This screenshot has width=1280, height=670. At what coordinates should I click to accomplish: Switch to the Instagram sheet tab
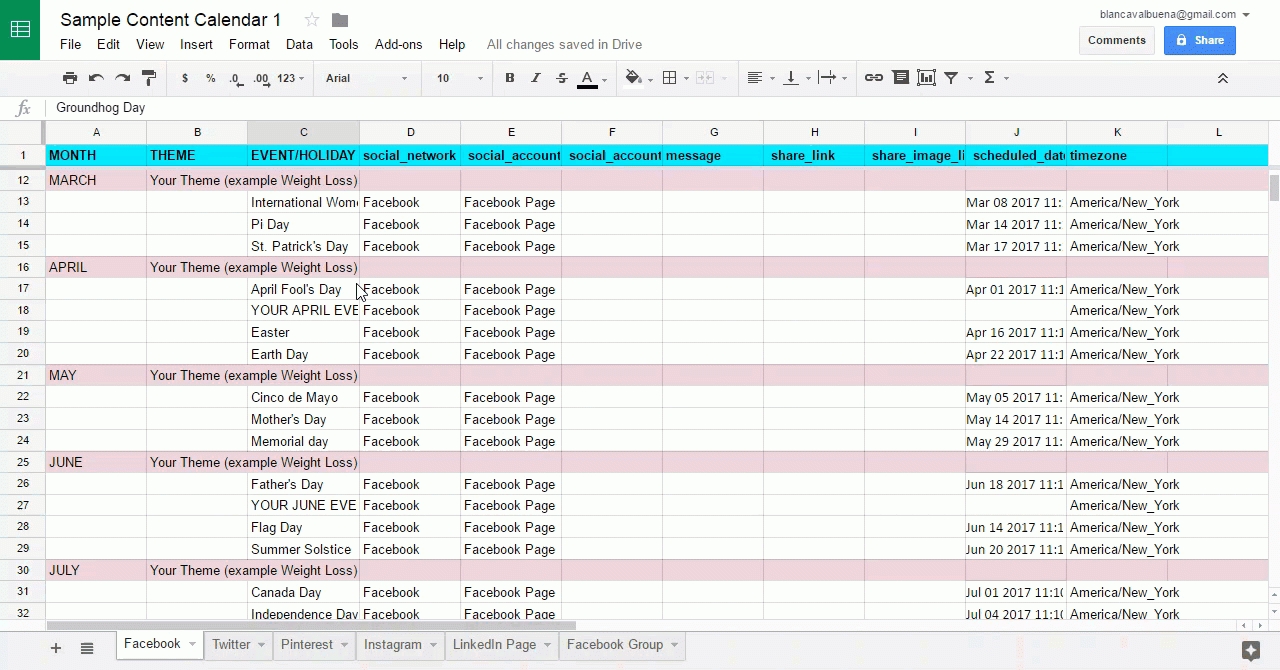400,645
